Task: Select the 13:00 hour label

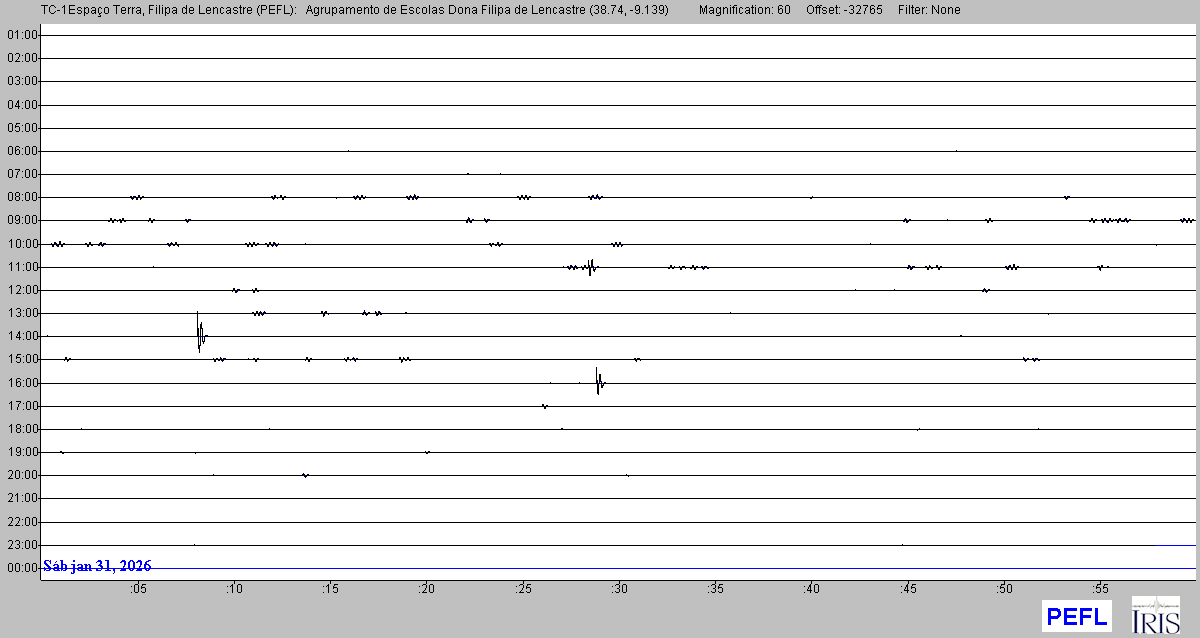Action: 22,313
